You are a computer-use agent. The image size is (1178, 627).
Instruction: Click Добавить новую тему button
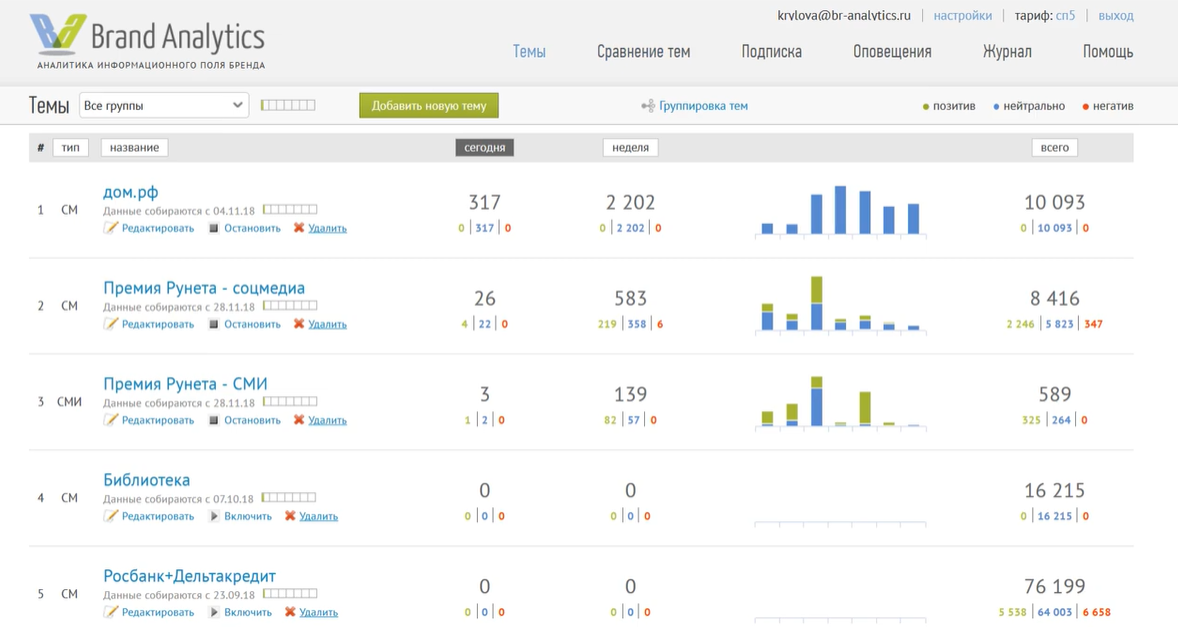429,106
